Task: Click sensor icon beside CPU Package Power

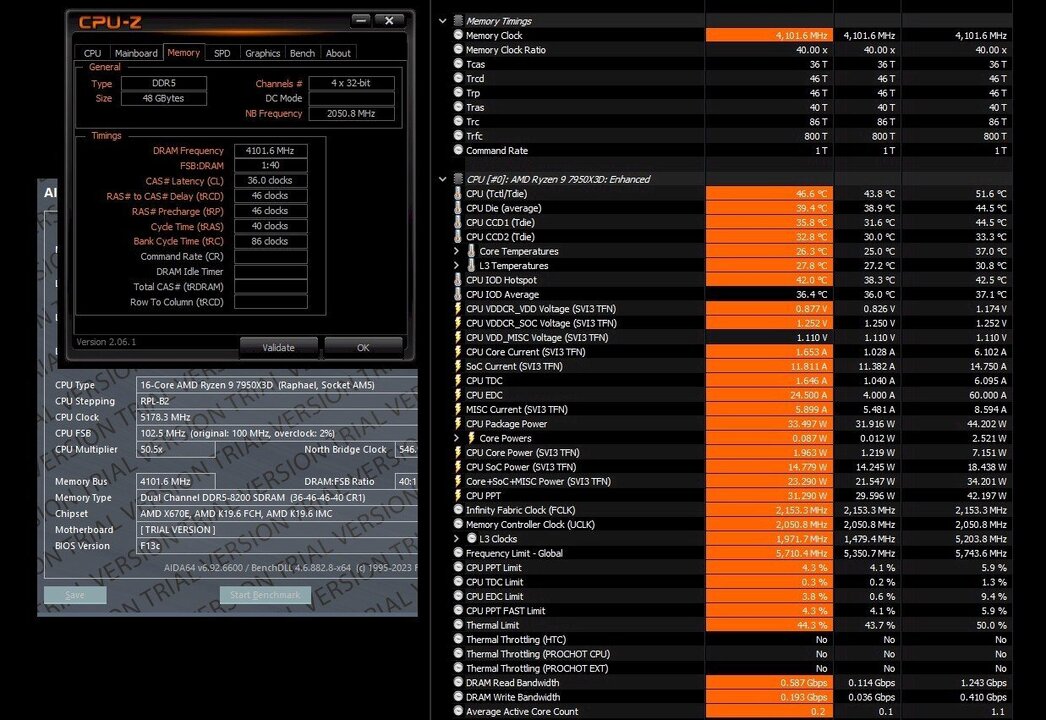Action: [x=458, y=423]
